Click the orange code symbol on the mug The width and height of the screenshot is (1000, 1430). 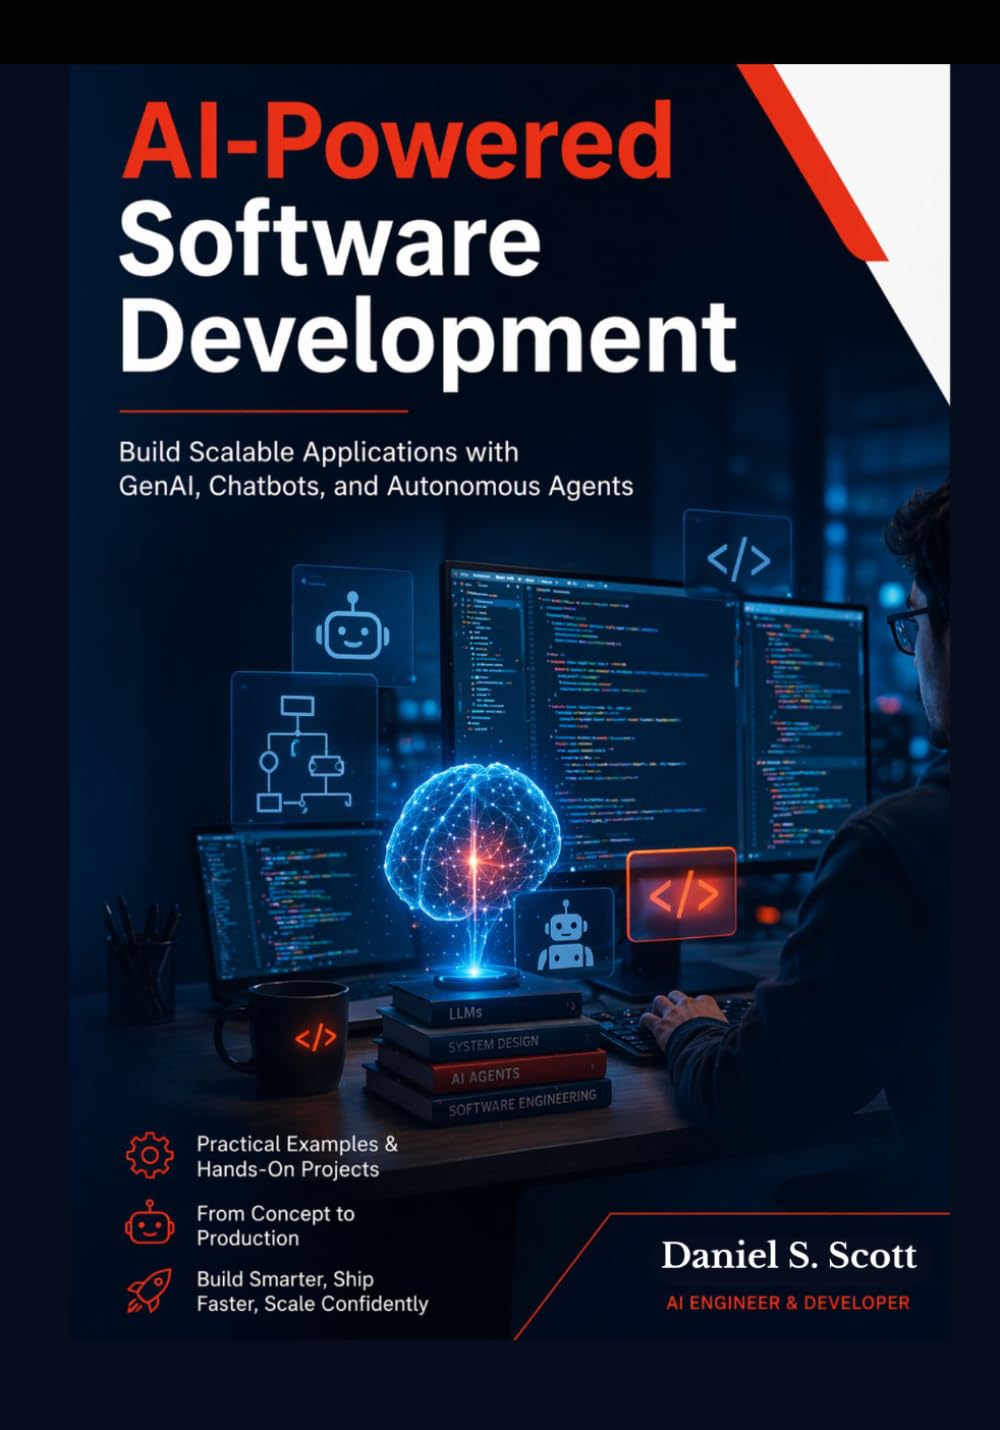tap(315, 1037)
